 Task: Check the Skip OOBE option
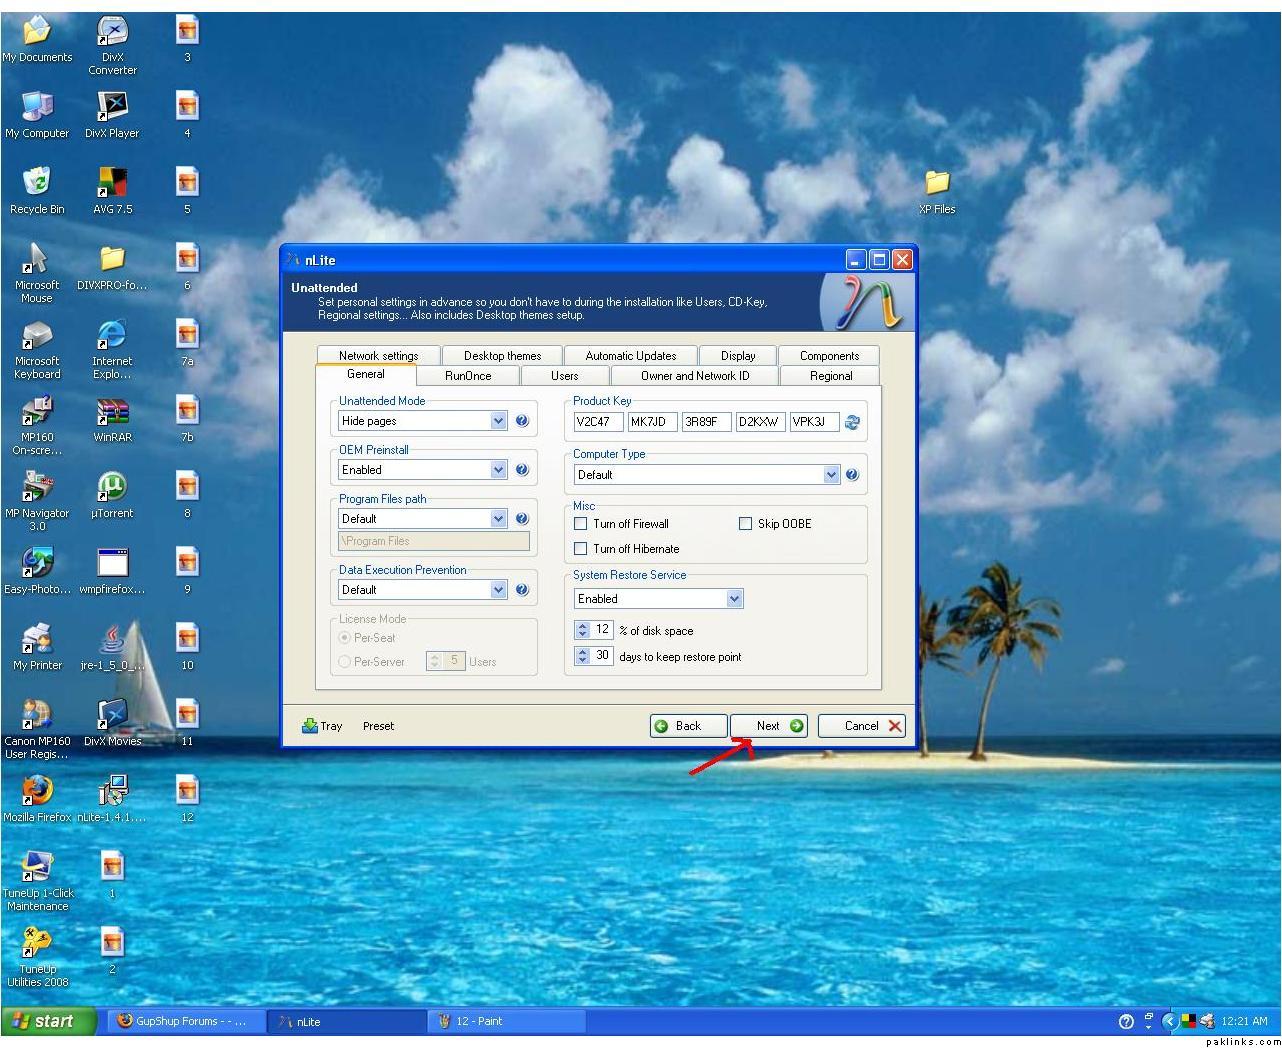[745, 524]
